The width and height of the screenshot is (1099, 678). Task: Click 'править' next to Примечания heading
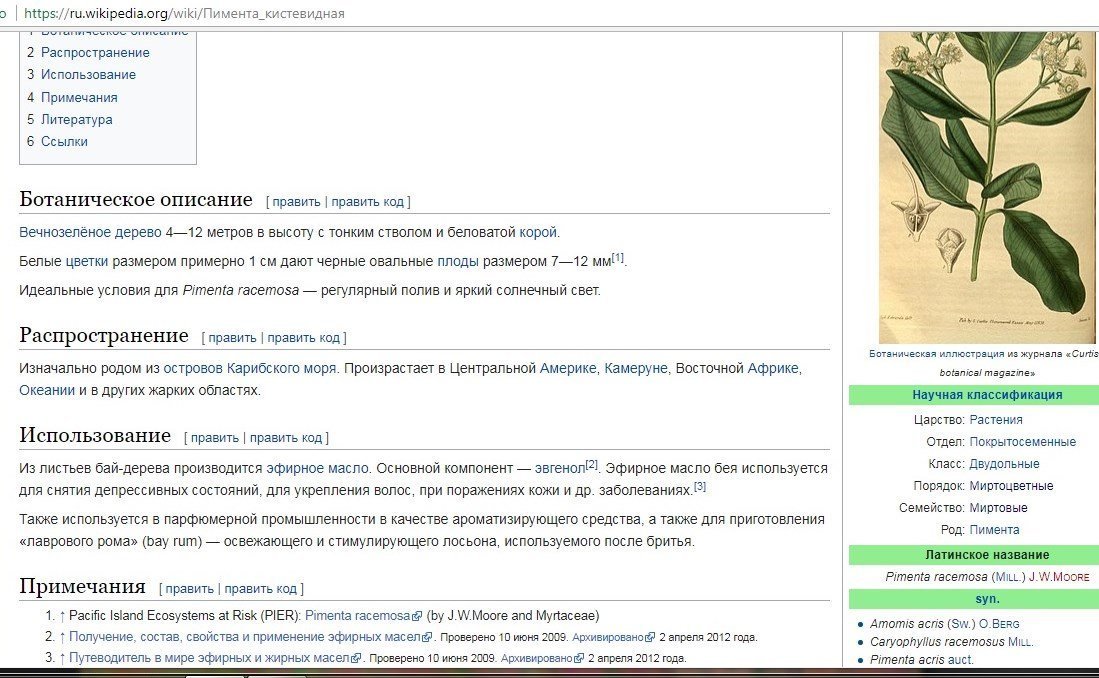(x=190, y=589)
